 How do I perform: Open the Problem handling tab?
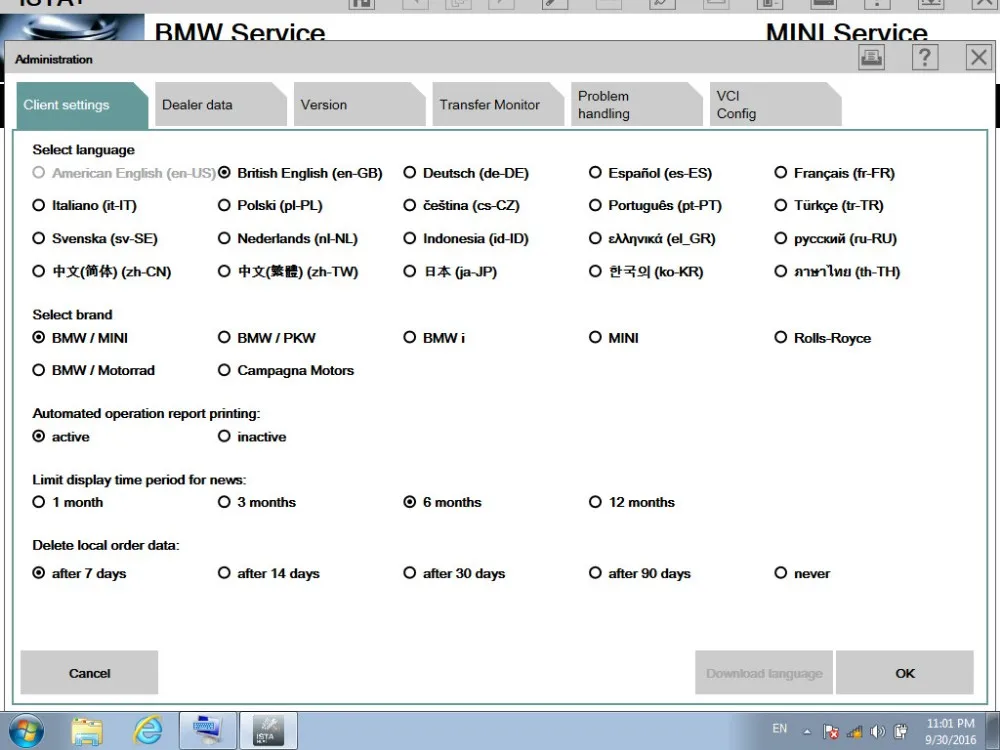(x=636, y=105)
